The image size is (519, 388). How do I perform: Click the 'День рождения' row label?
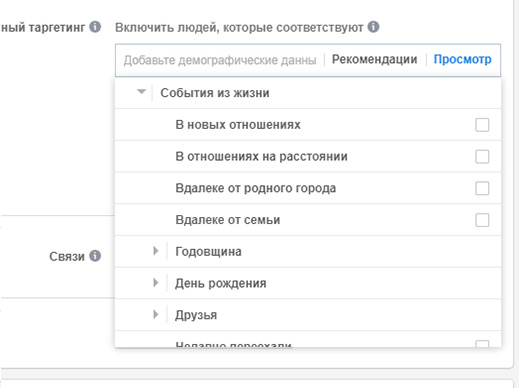221,283
